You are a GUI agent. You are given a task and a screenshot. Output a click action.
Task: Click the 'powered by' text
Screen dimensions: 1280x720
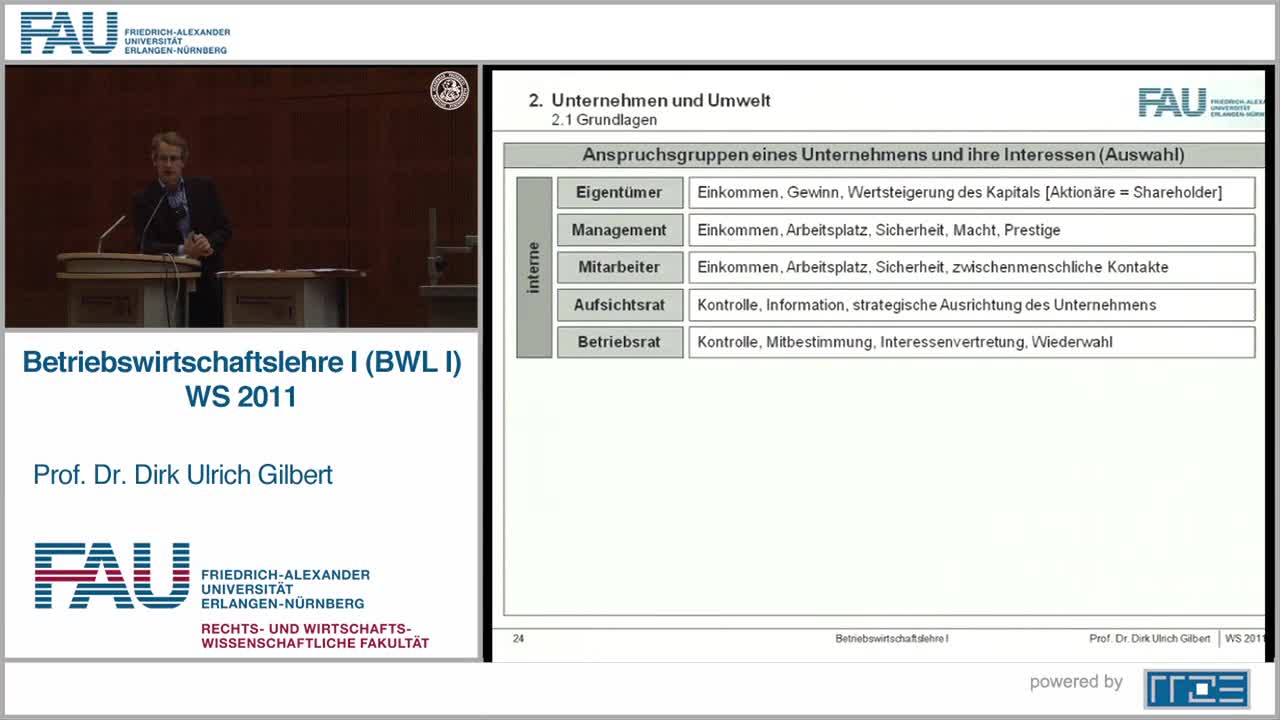[x=1076, y=682]
